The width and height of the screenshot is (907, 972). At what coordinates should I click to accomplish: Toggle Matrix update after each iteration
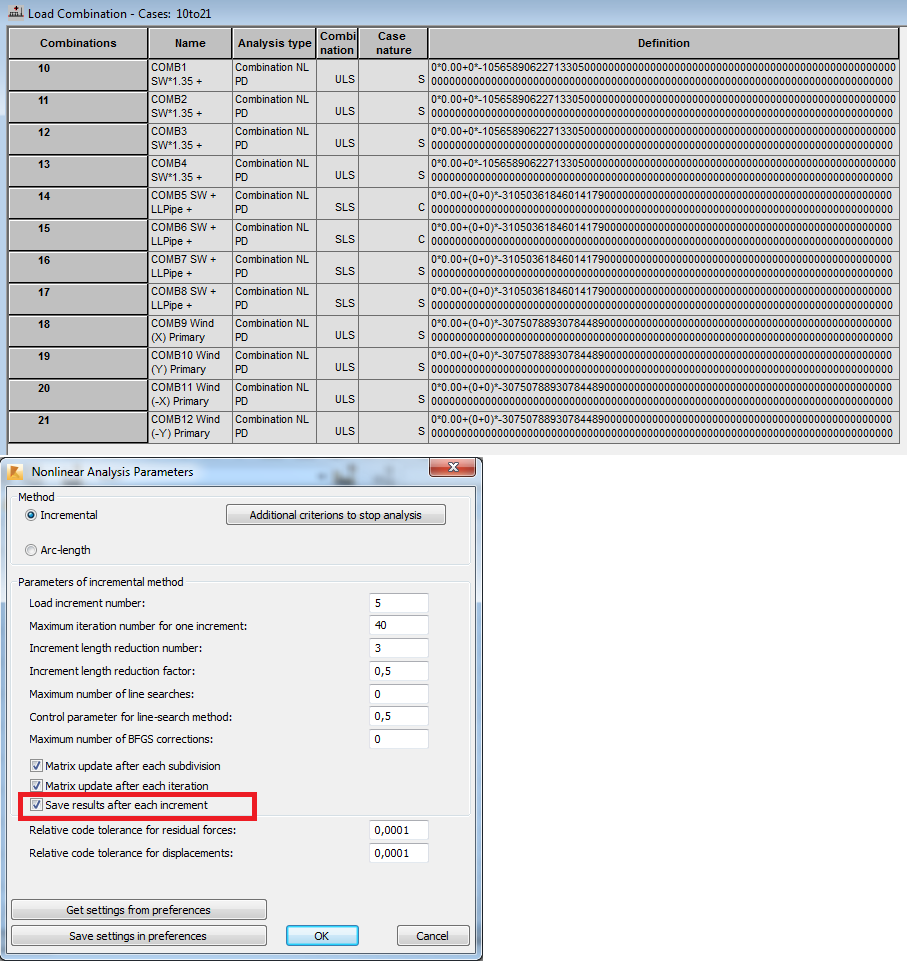click(x=36, y=785)
